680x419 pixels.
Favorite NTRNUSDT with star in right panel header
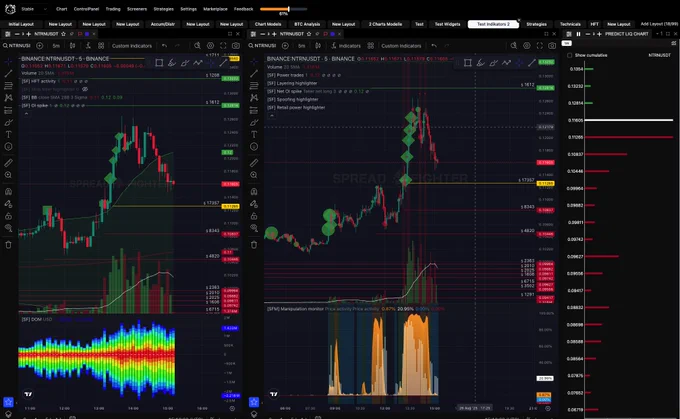coord(309,34)
